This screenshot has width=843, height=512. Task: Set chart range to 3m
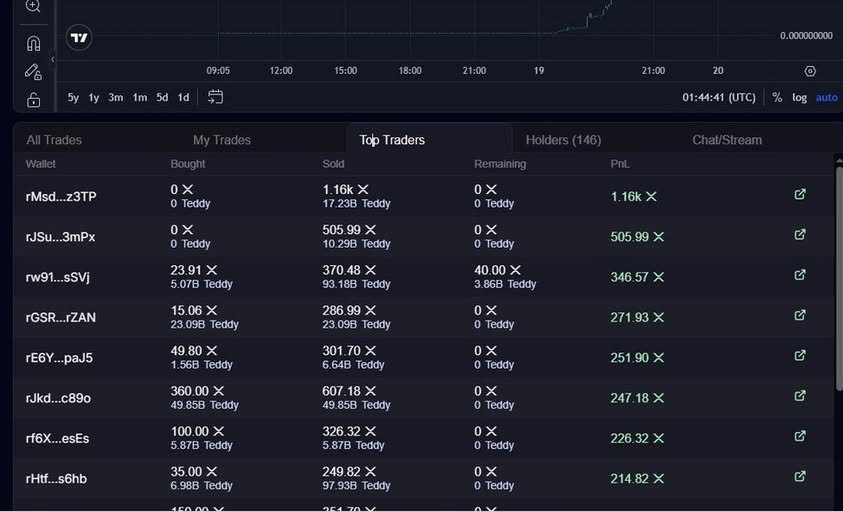tap(116, 97)
